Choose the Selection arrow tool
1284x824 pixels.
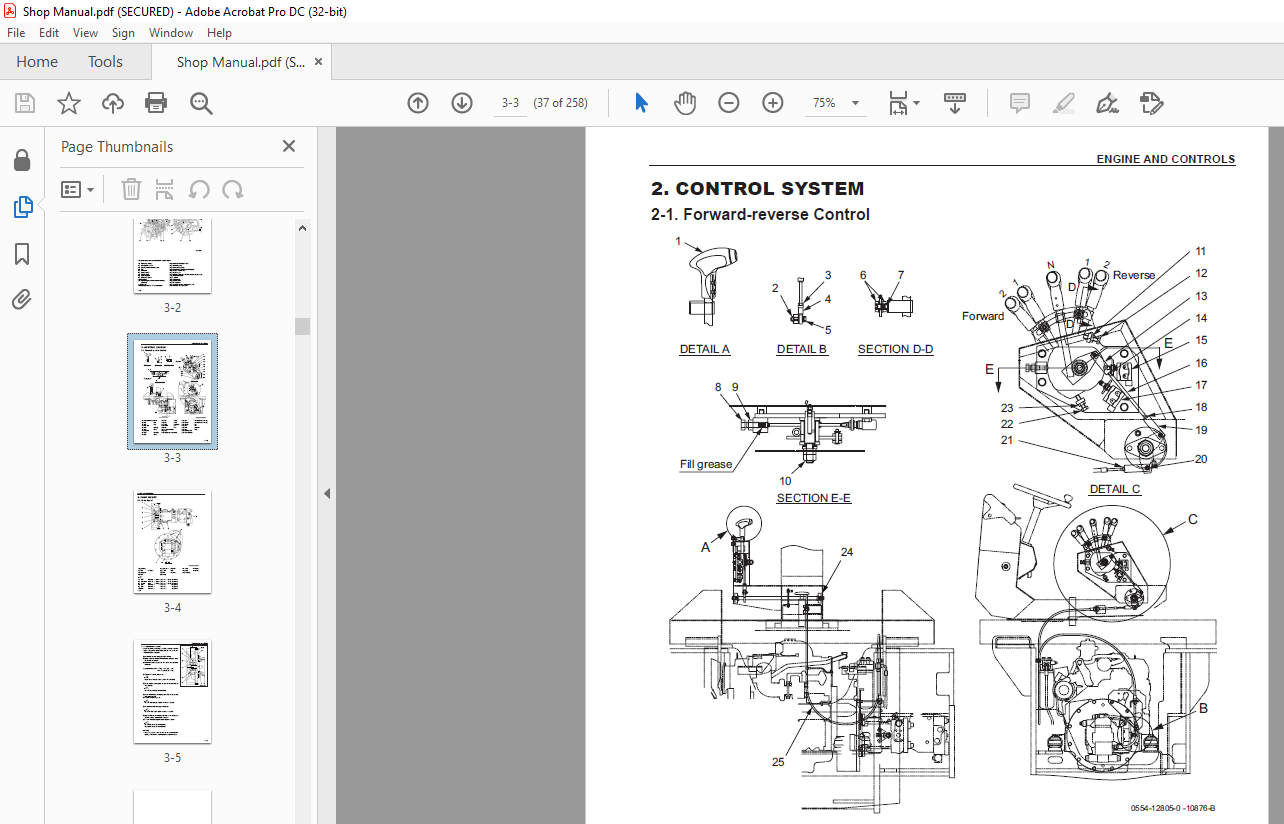(x=641, y=103)
